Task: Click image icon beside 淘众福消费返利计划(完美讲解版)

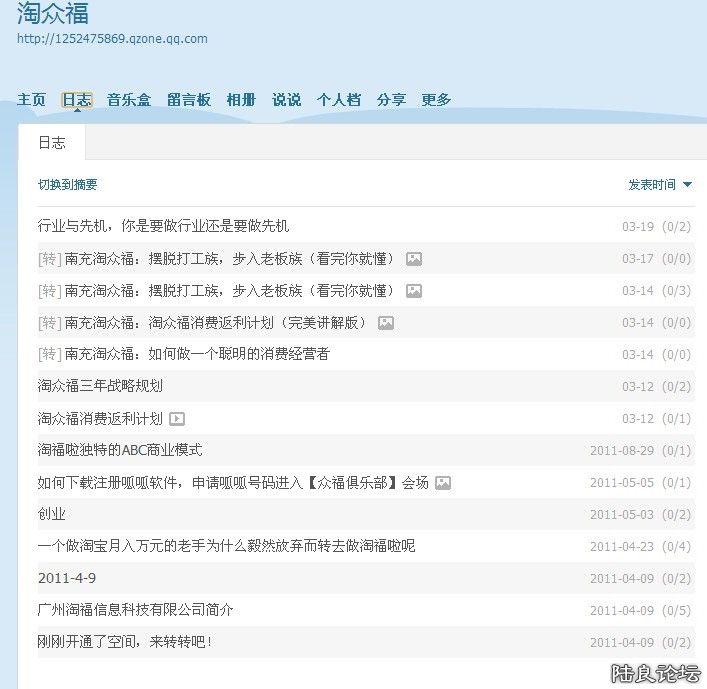Action: (x=386, y=323)
